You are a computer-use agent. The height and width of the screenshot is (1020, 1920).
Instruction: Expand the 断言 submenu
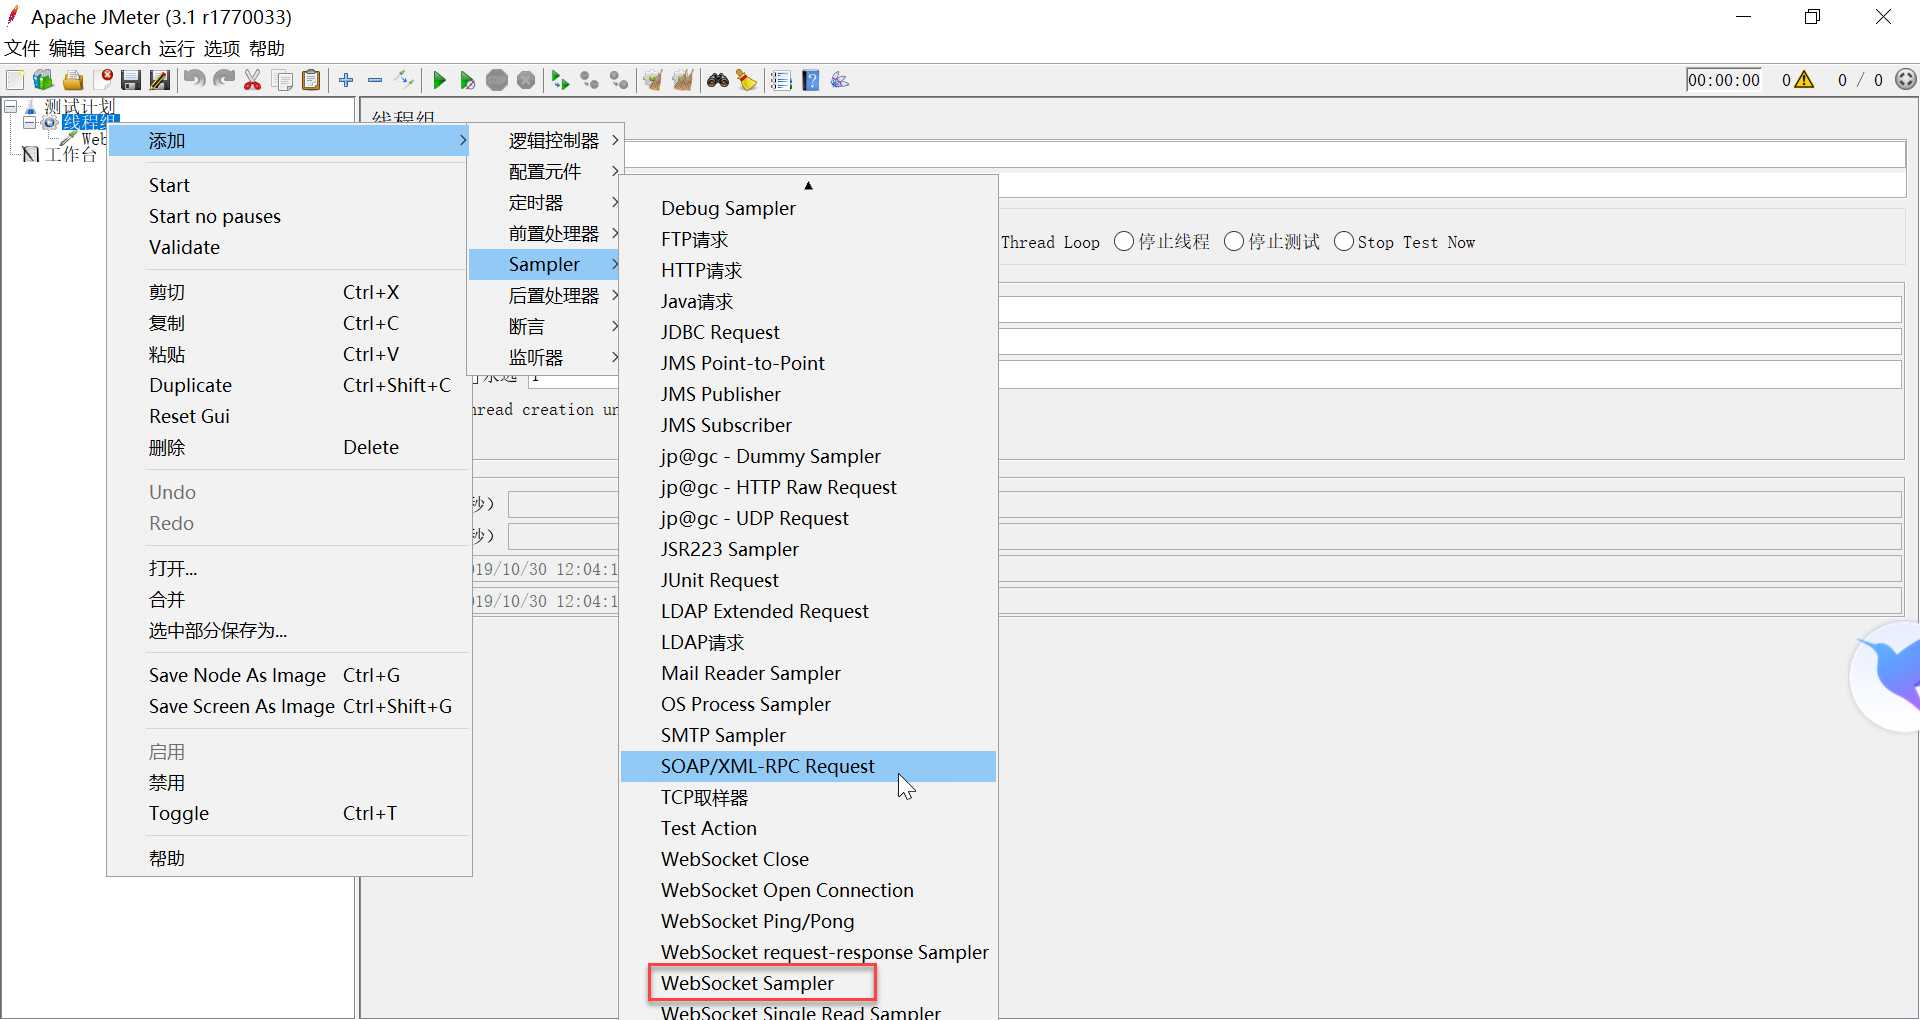coord(545,327)
